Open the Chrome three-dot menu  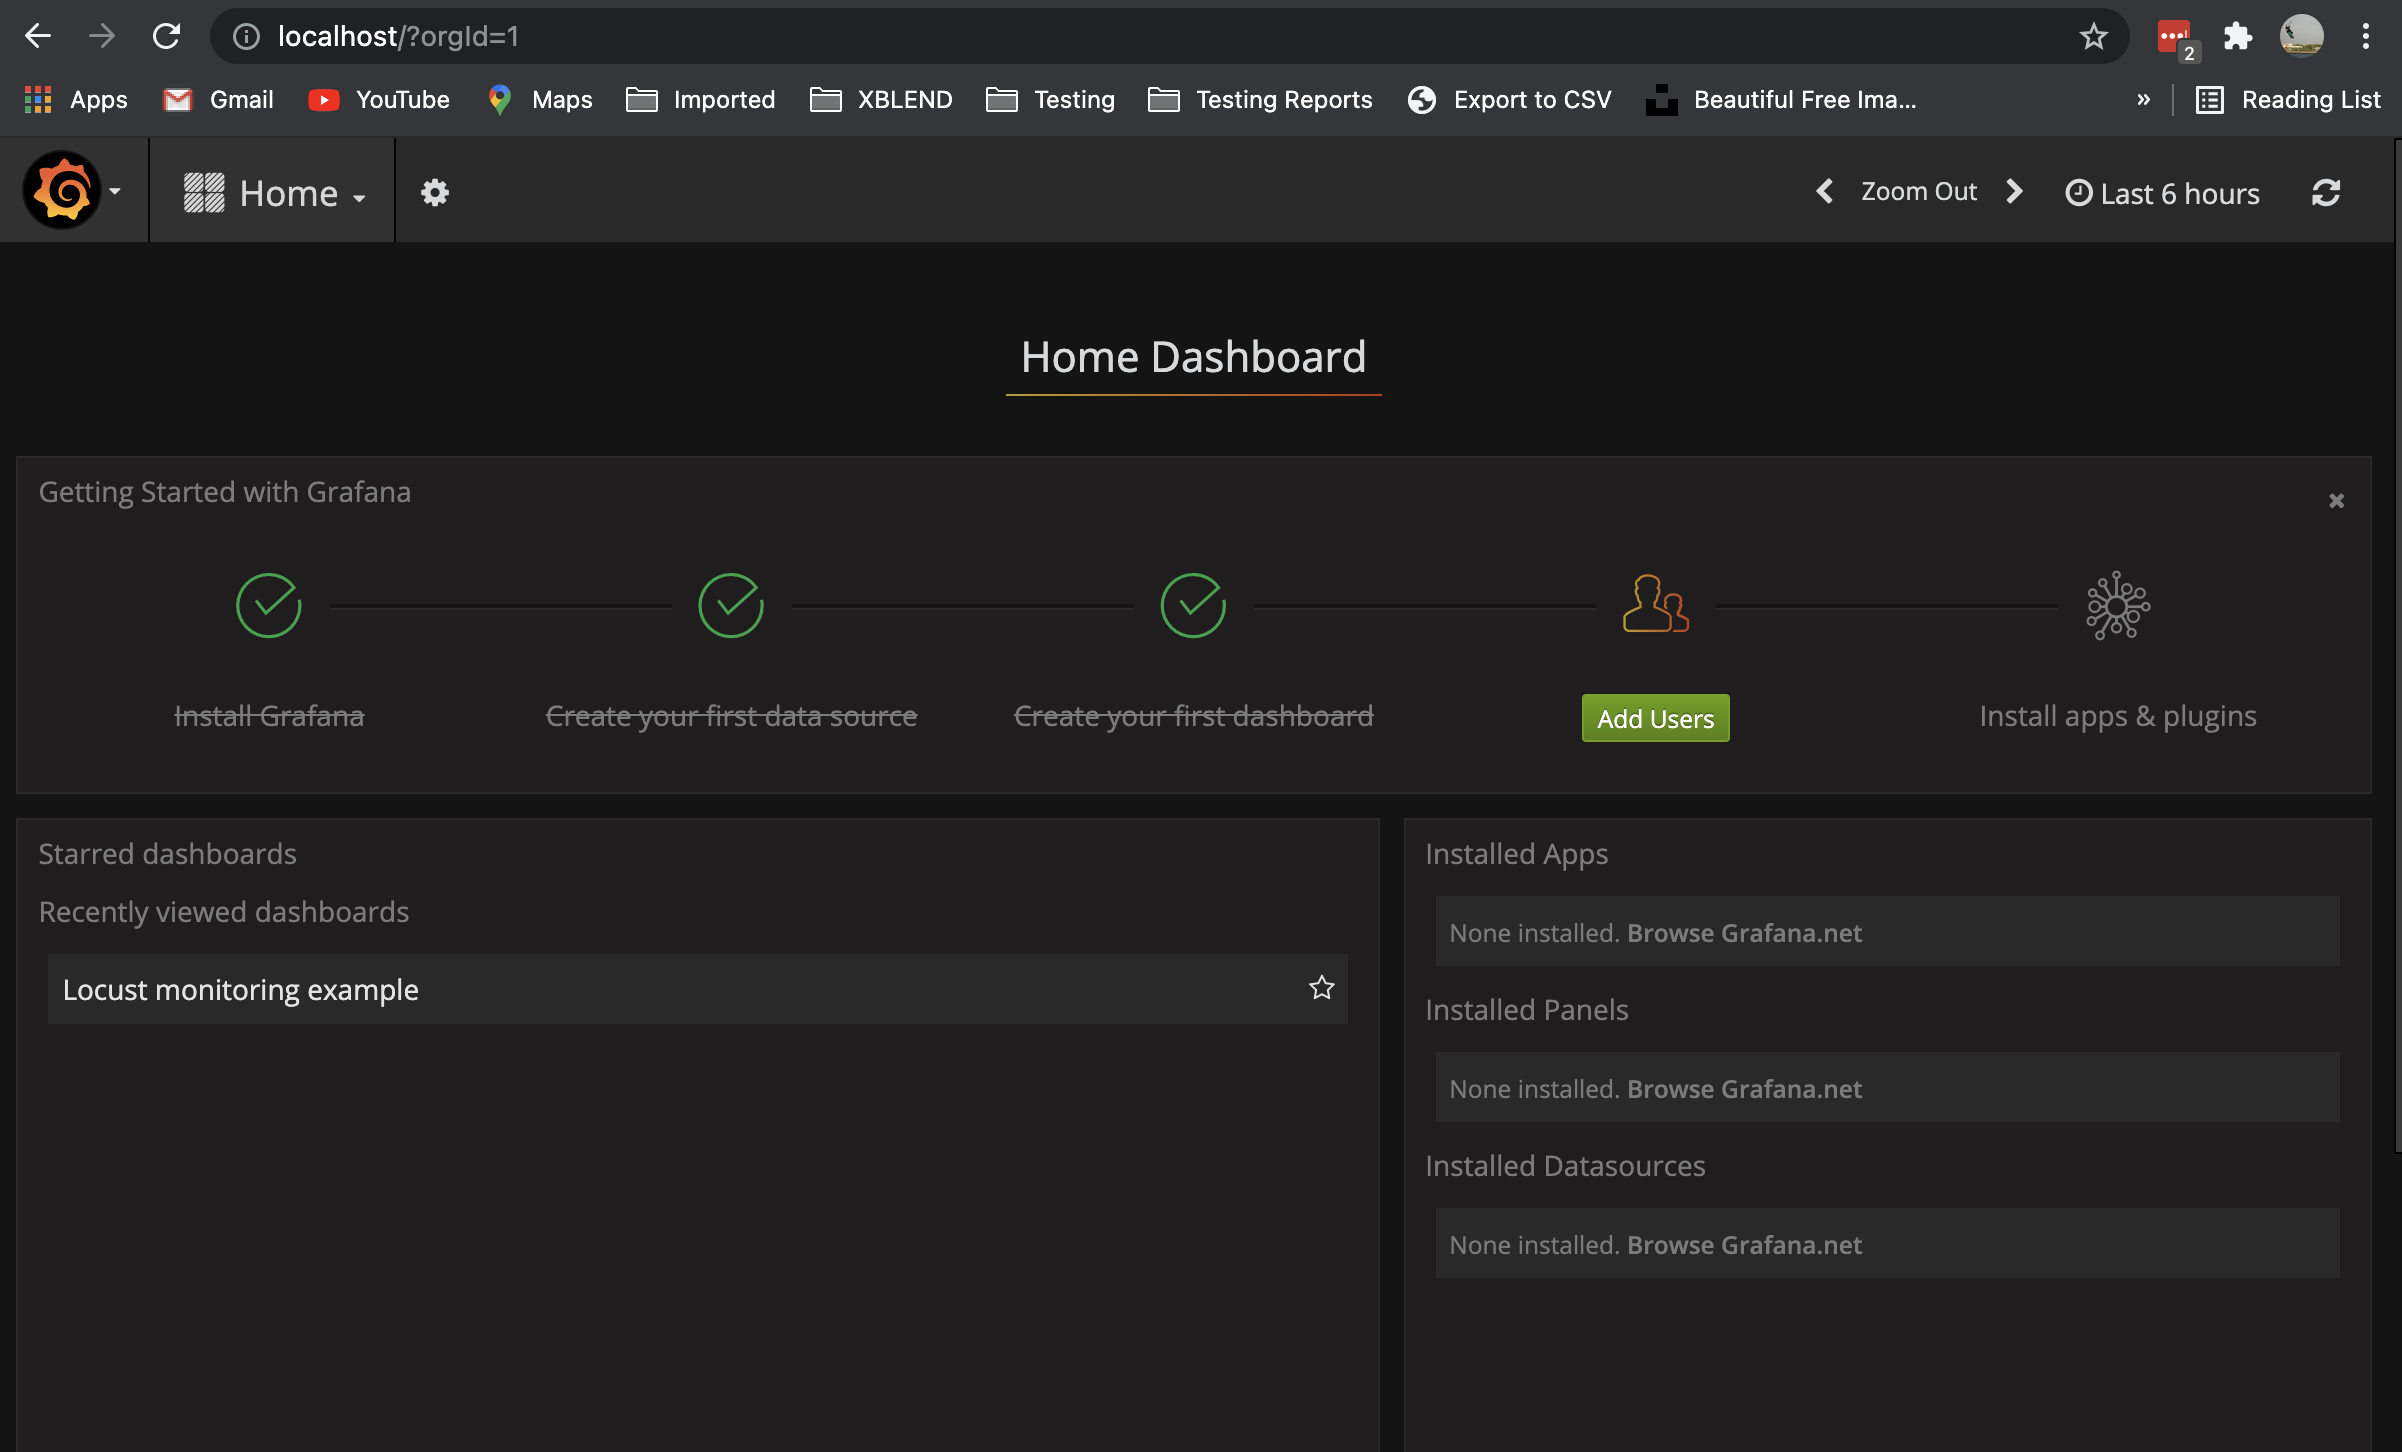coord(2366,36)
